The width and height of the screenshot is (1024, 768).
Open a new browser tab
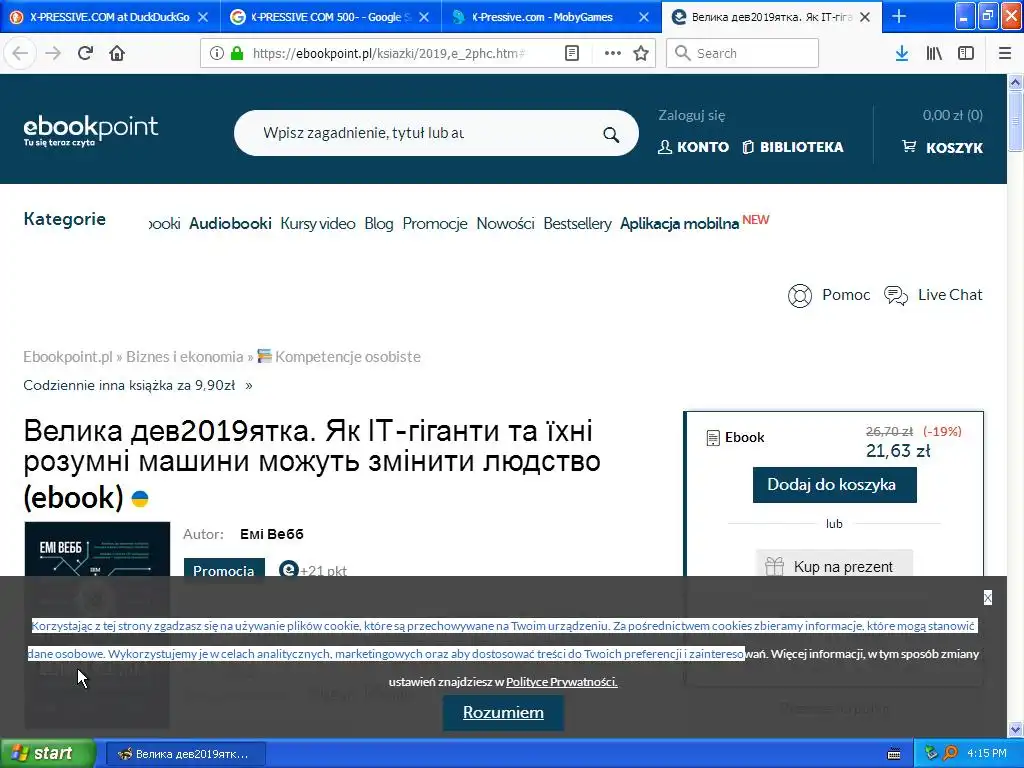(x=899, y=16)
